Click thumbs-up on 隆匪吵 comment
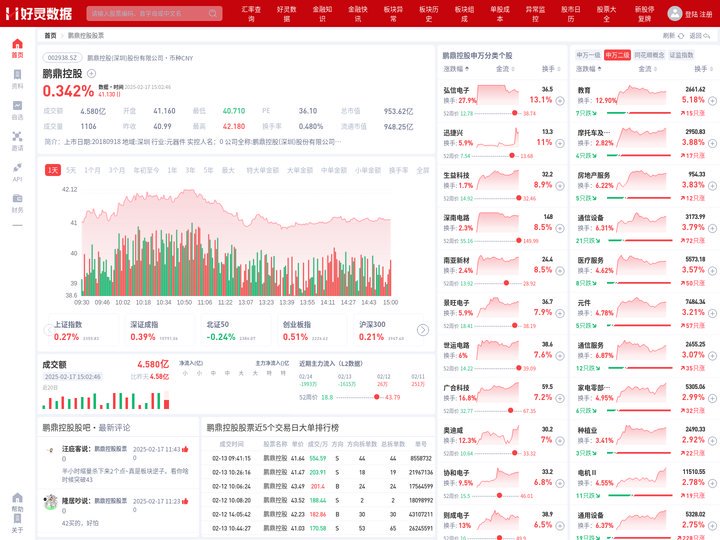This screenshot has width=720, height=540. [x=185, y=501]
